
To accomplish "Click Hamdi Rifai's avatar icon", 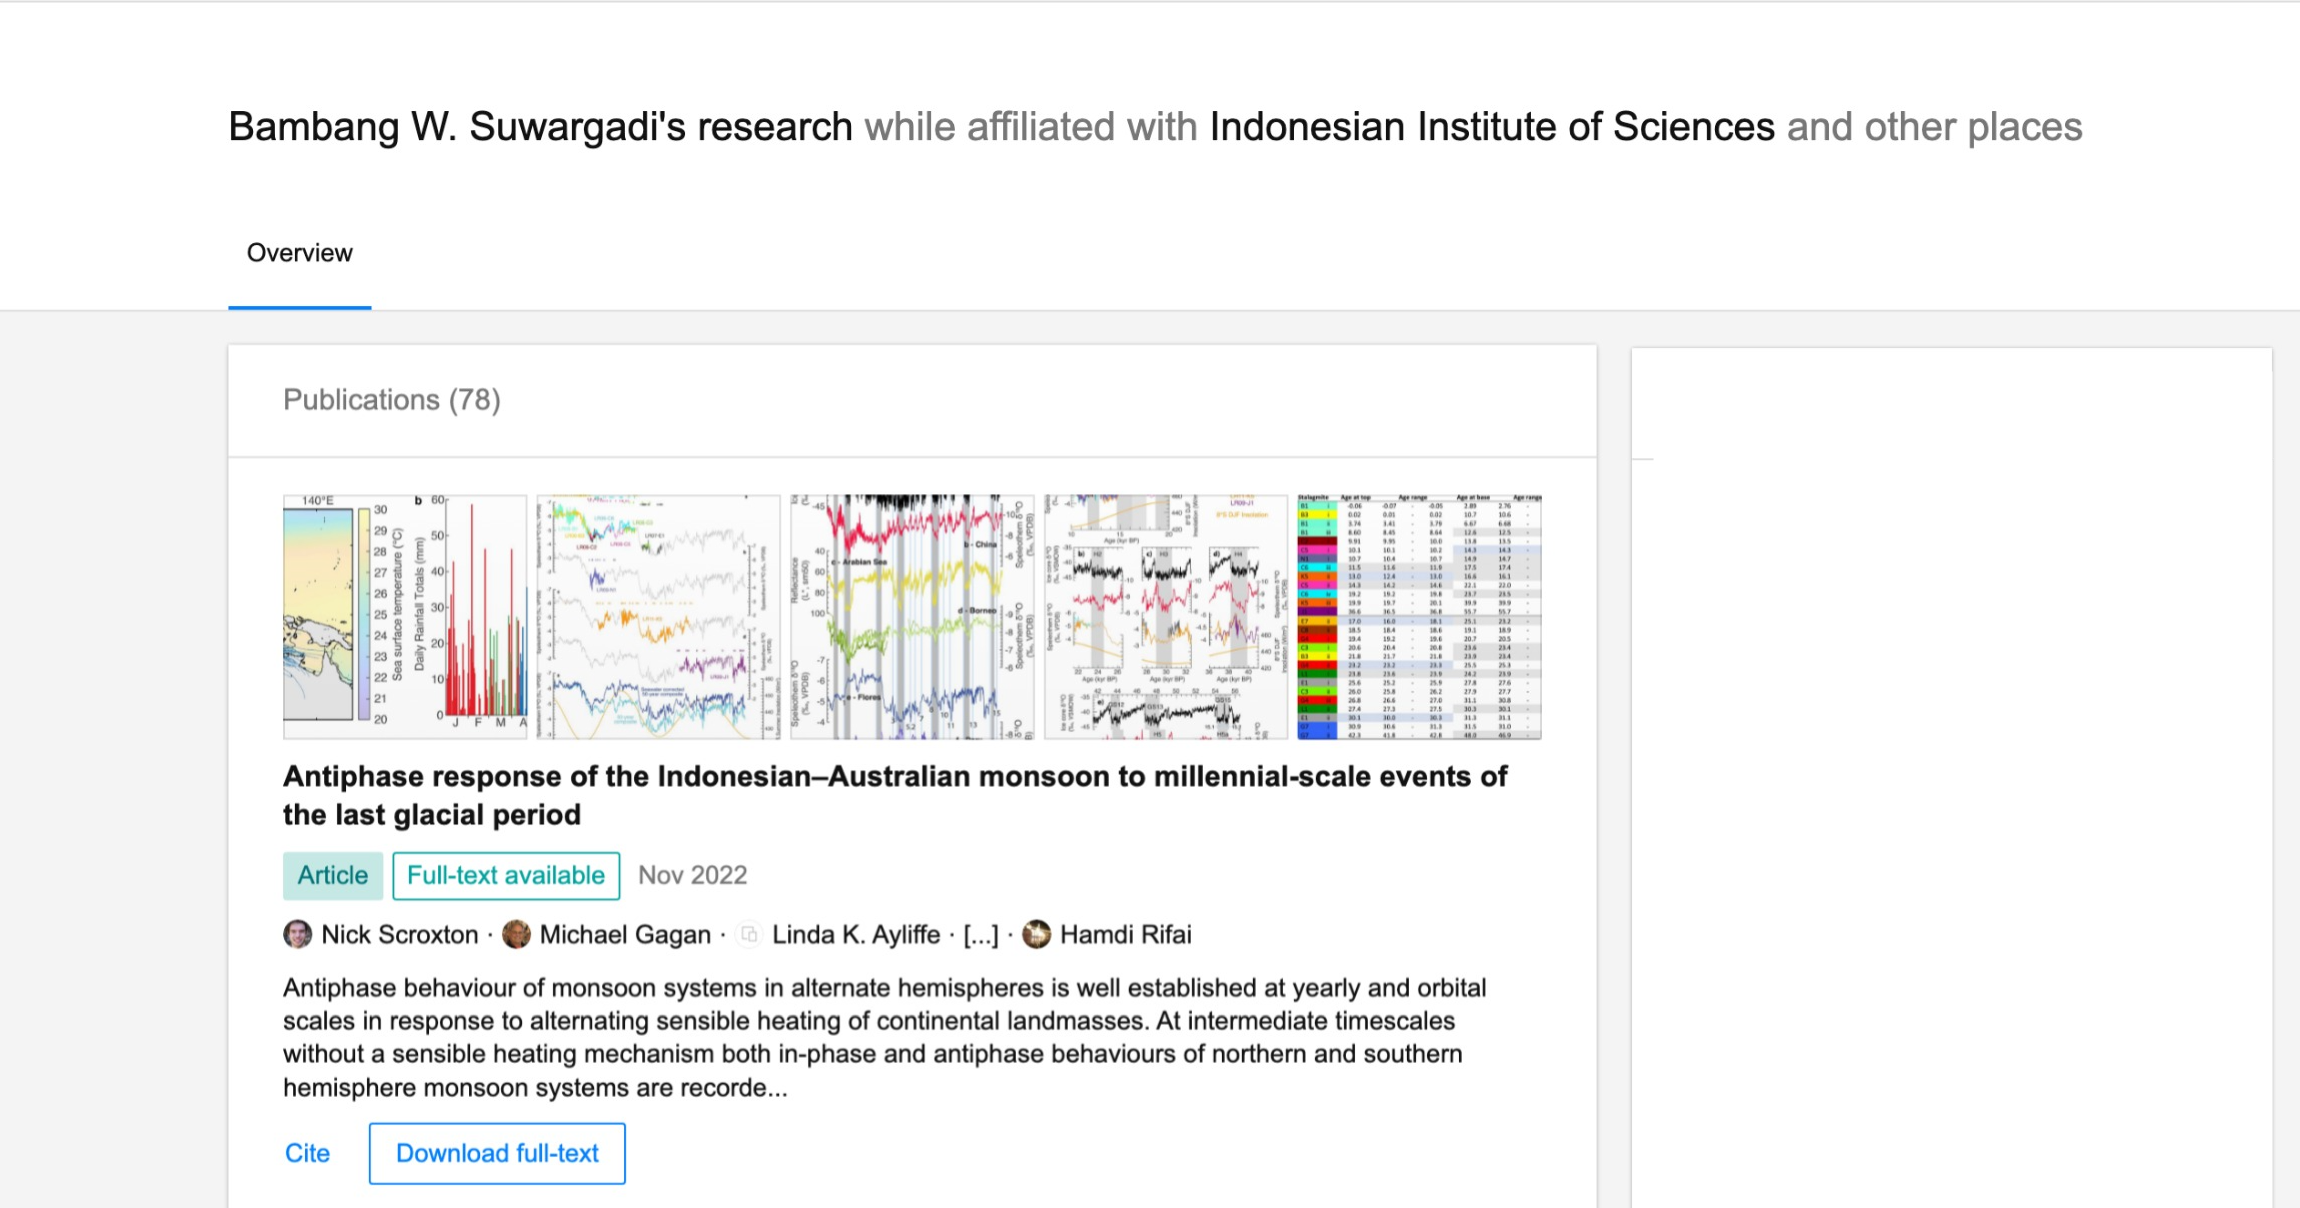I will (1037, 934).
